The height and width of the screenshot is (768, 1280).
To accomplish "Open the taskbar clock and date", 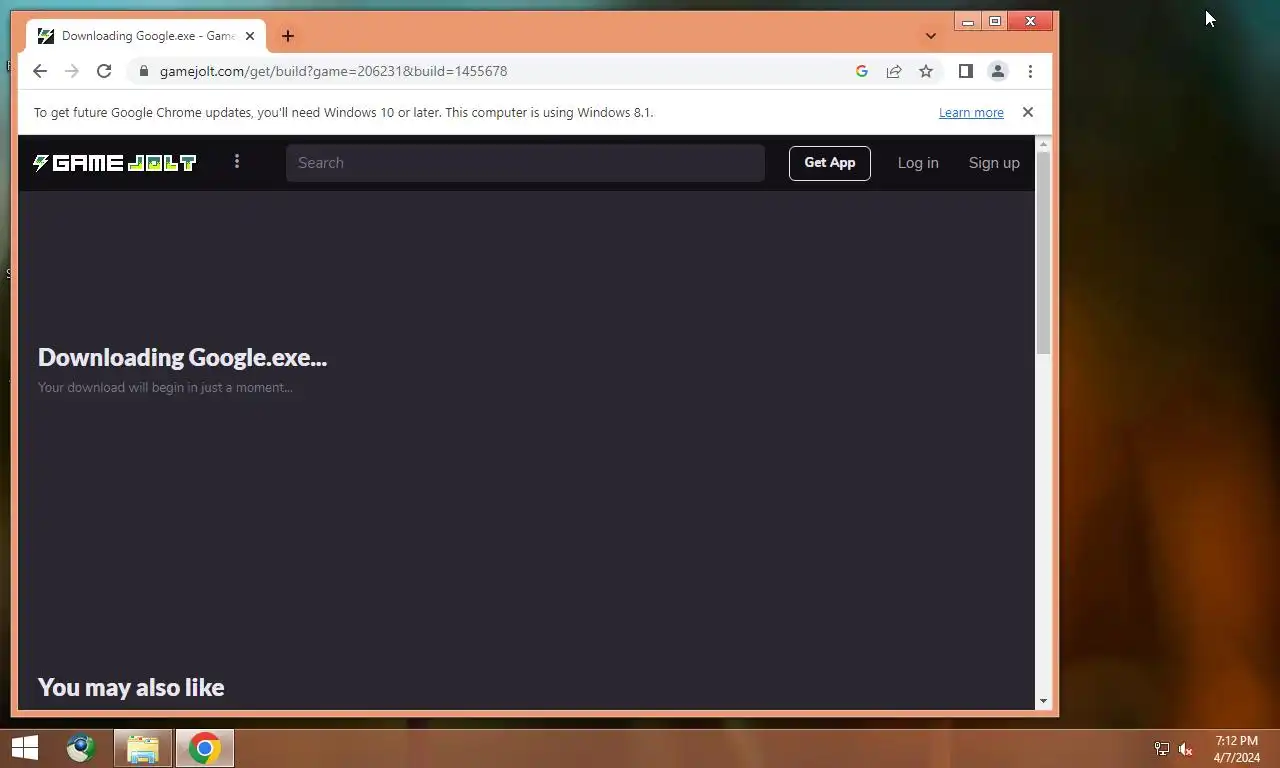I will click(x=1237, y=749).
